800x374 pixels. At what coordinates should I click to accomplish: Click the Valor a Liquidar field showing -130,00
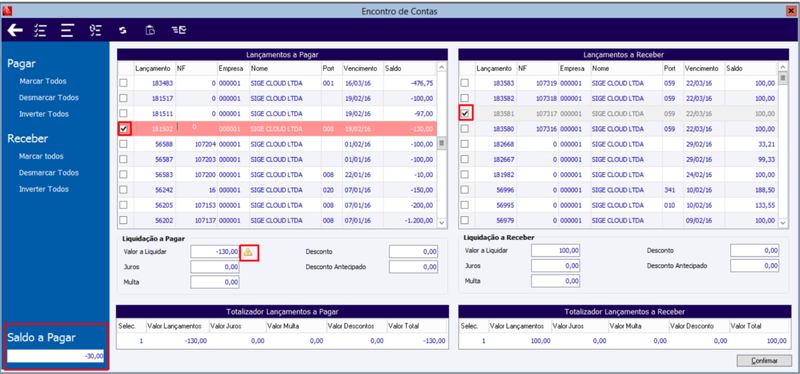(215, 252)
